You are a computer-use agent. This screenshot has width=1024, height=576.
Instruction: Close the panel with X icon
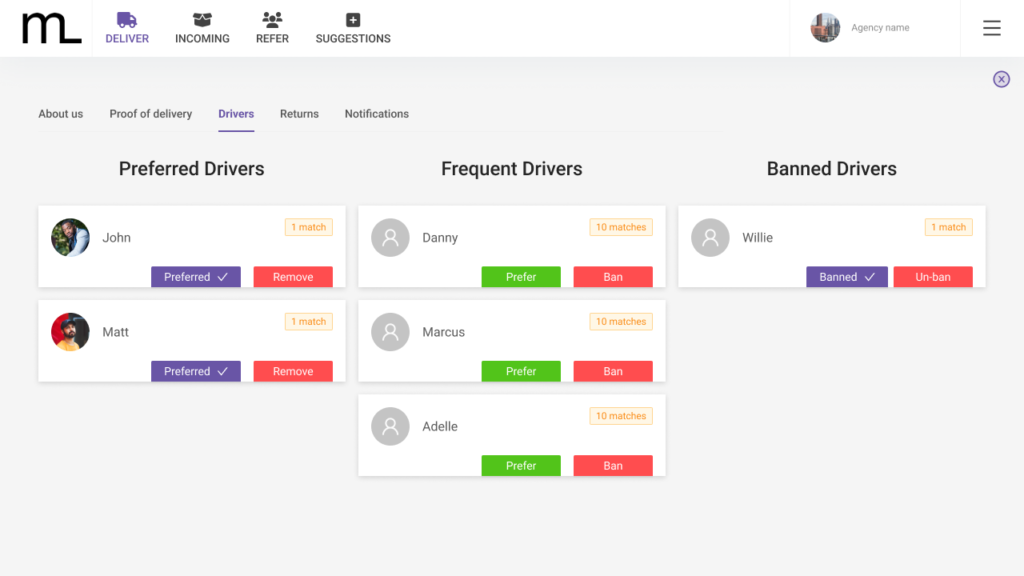[1001, 79]
